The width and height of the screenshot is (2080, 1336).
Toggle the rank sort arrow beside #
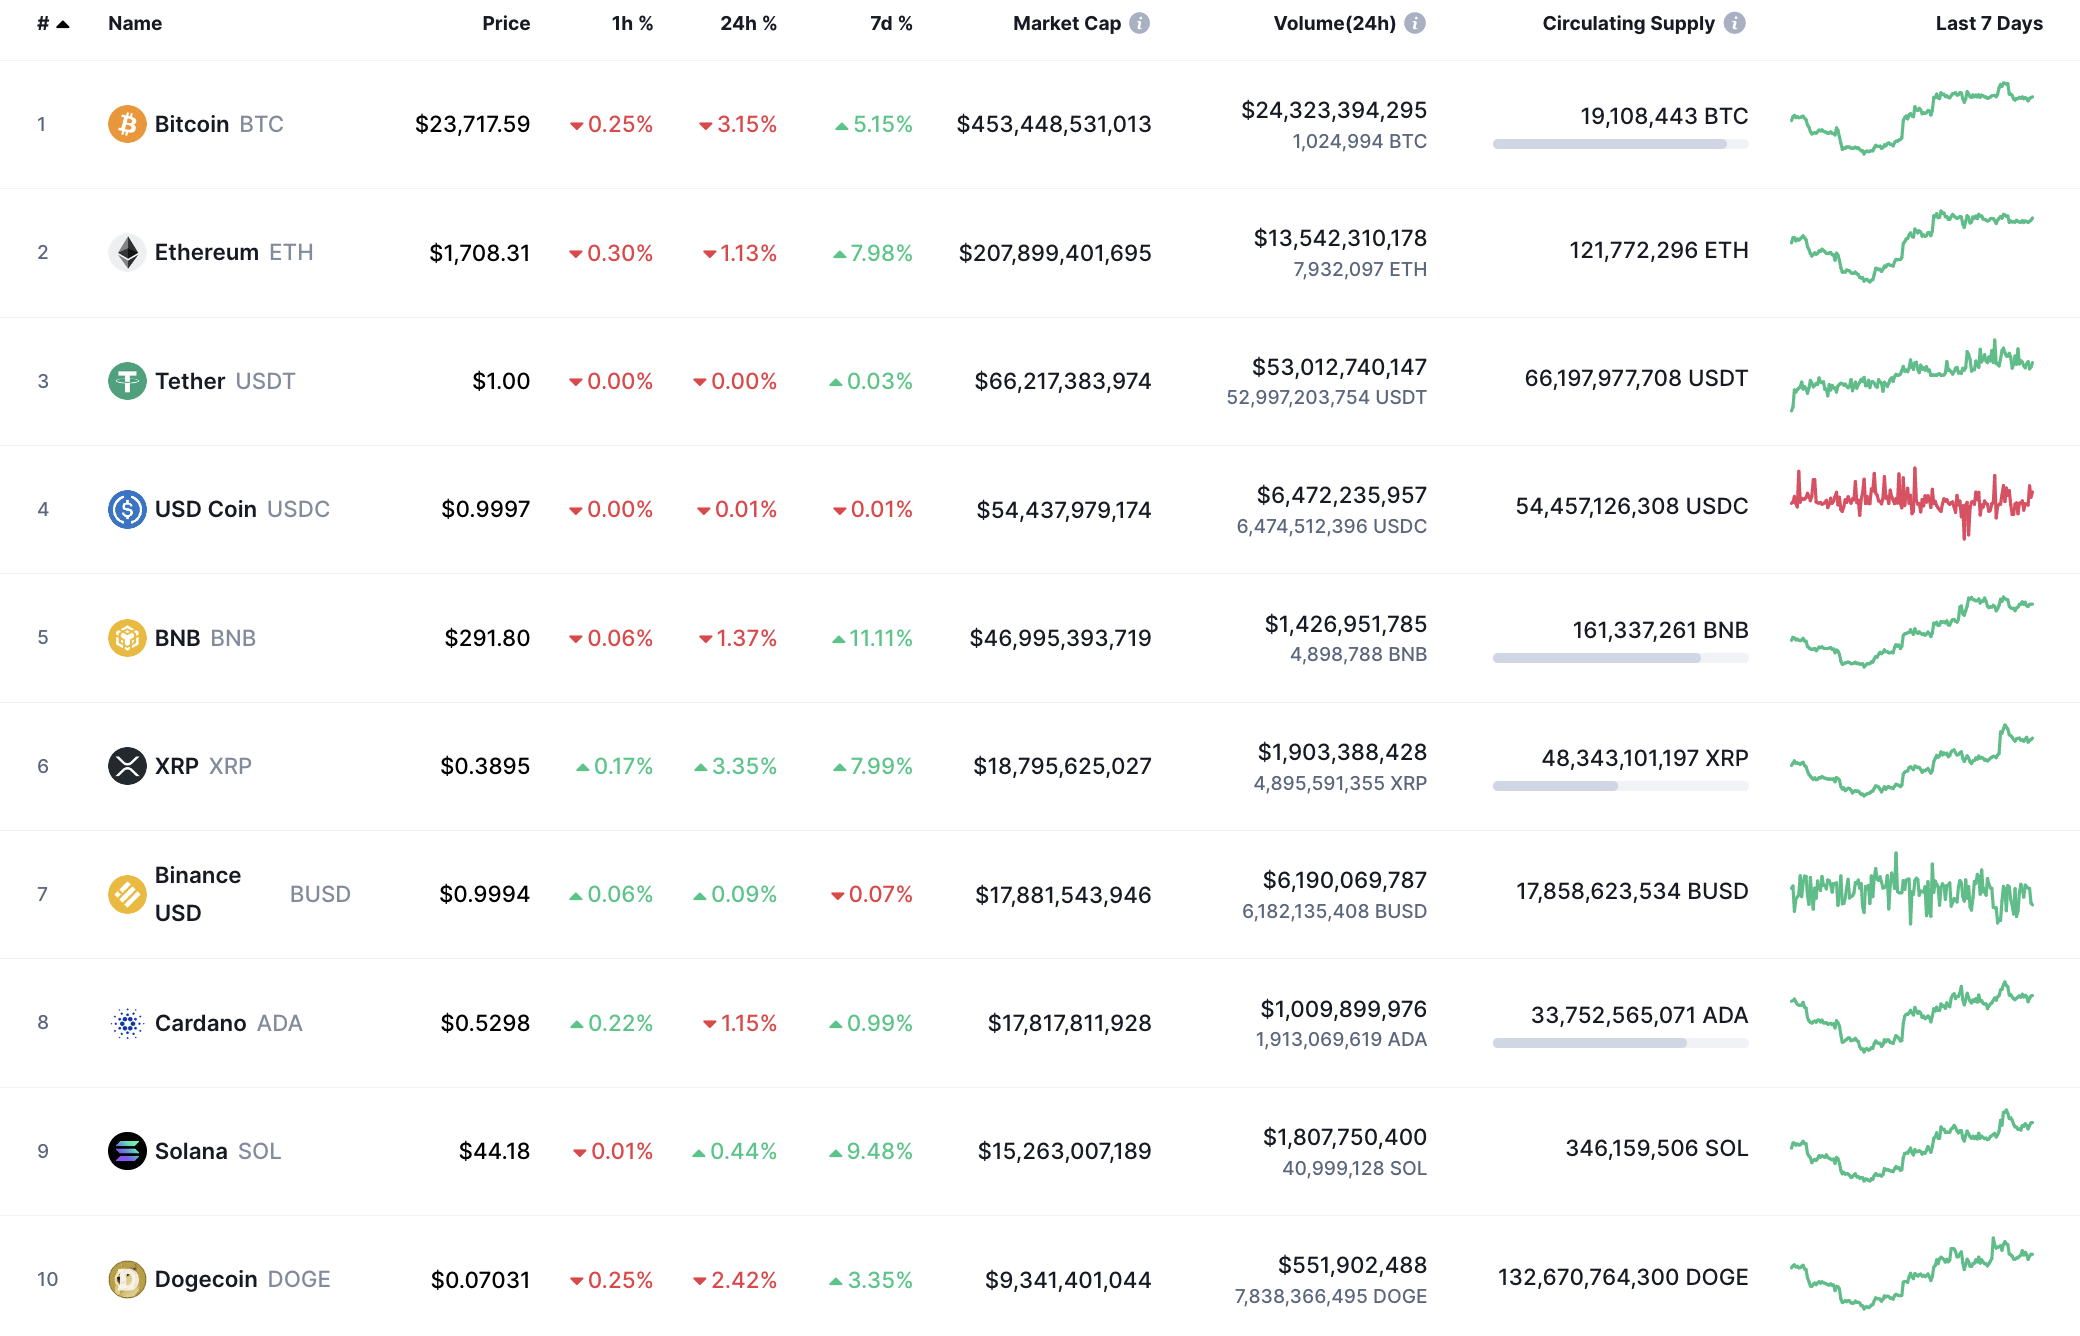[62, 22]
